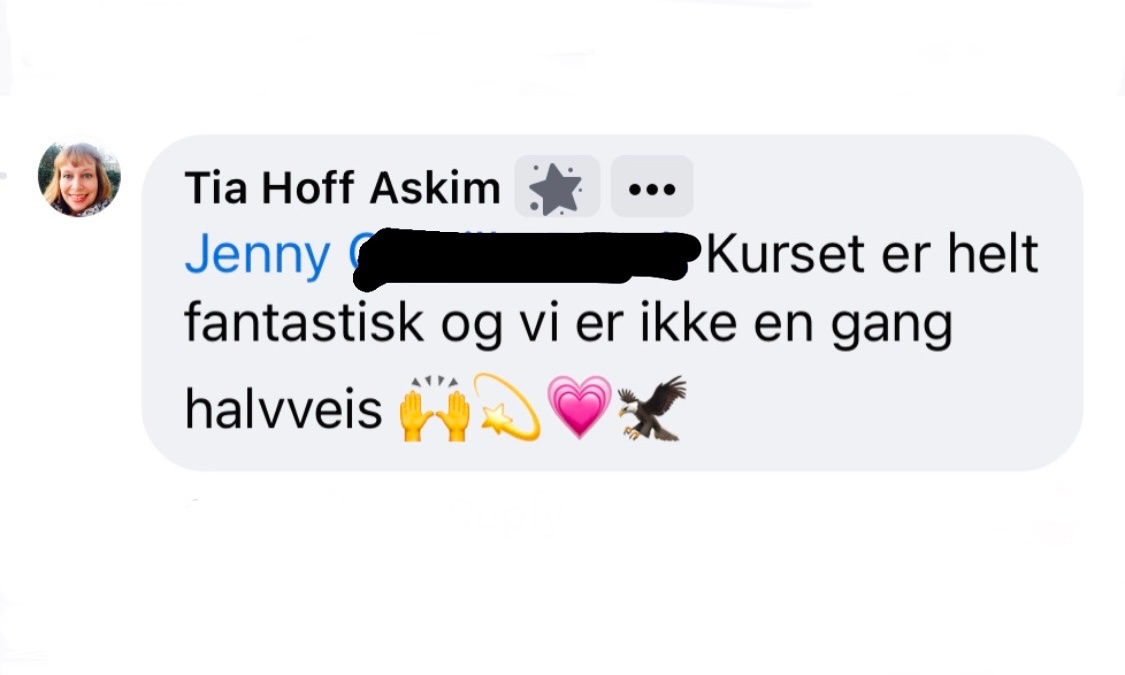Click the surname Askim in the header
The image size is (1125, 675).
(435, 189)
